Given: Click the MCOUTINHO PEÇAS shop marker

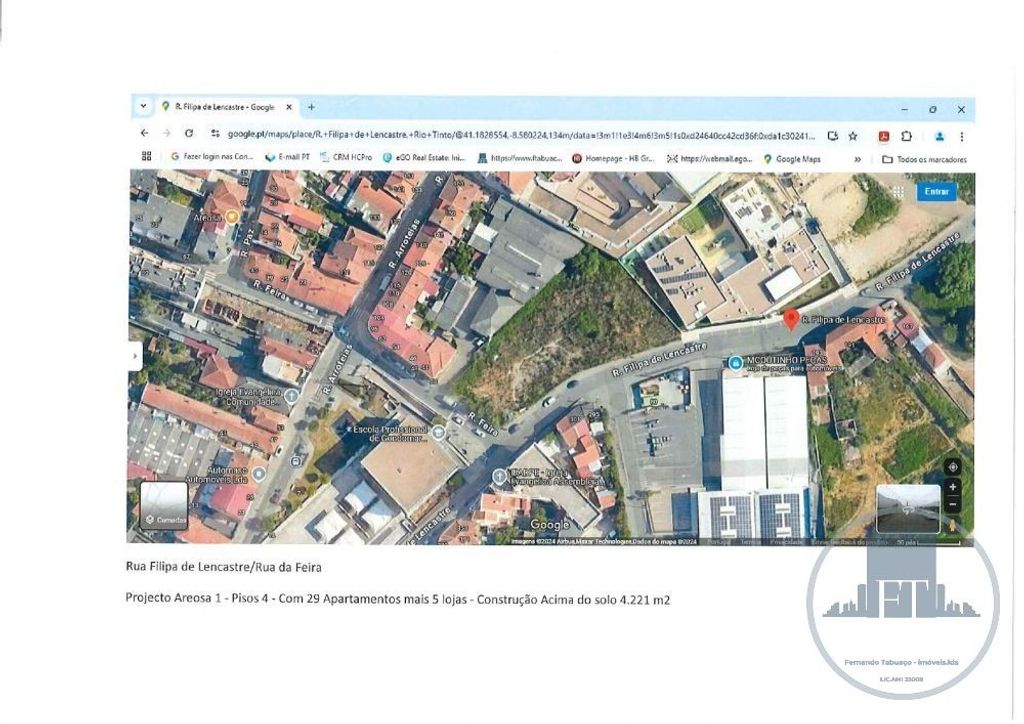Looking at the screenshot, I should tap(736, 362).
